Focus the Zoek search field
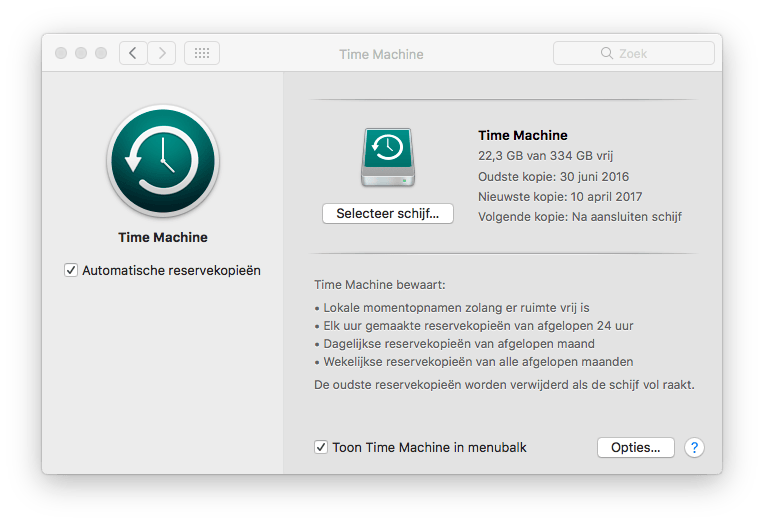 (634, 53)
